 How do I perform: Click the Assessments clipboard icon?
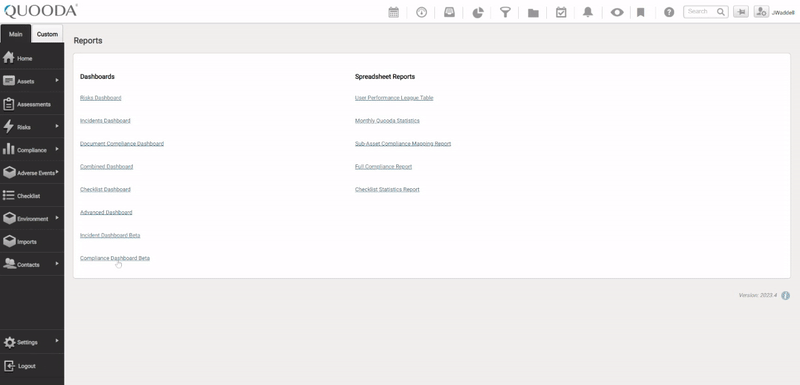(9, 104)
